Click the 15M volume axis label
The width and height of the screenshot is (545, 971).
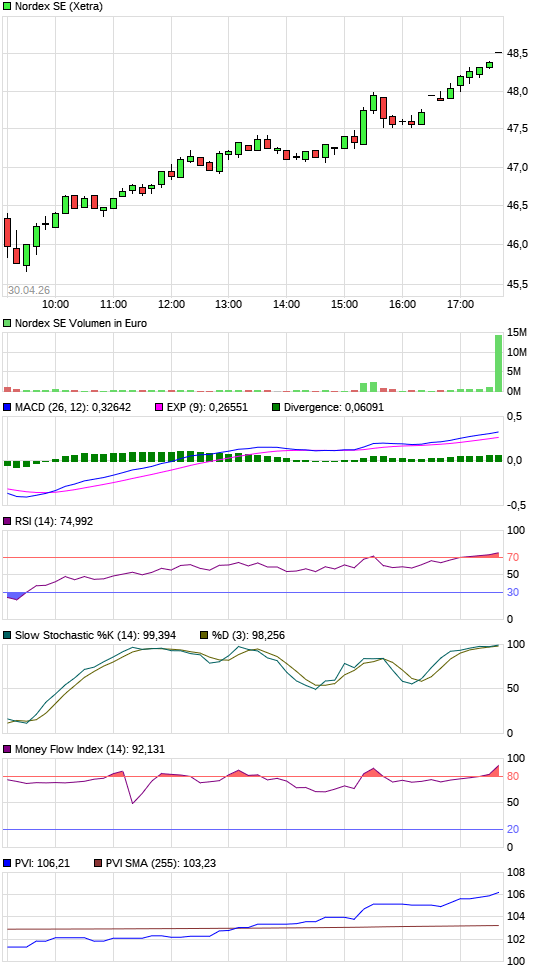pyautogui.click(x=517, y=333)
